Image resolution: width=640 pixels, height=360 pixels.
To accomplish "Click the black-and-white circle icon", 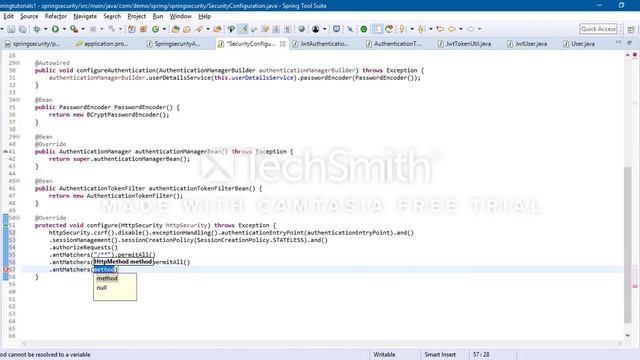I will [316, 29].
